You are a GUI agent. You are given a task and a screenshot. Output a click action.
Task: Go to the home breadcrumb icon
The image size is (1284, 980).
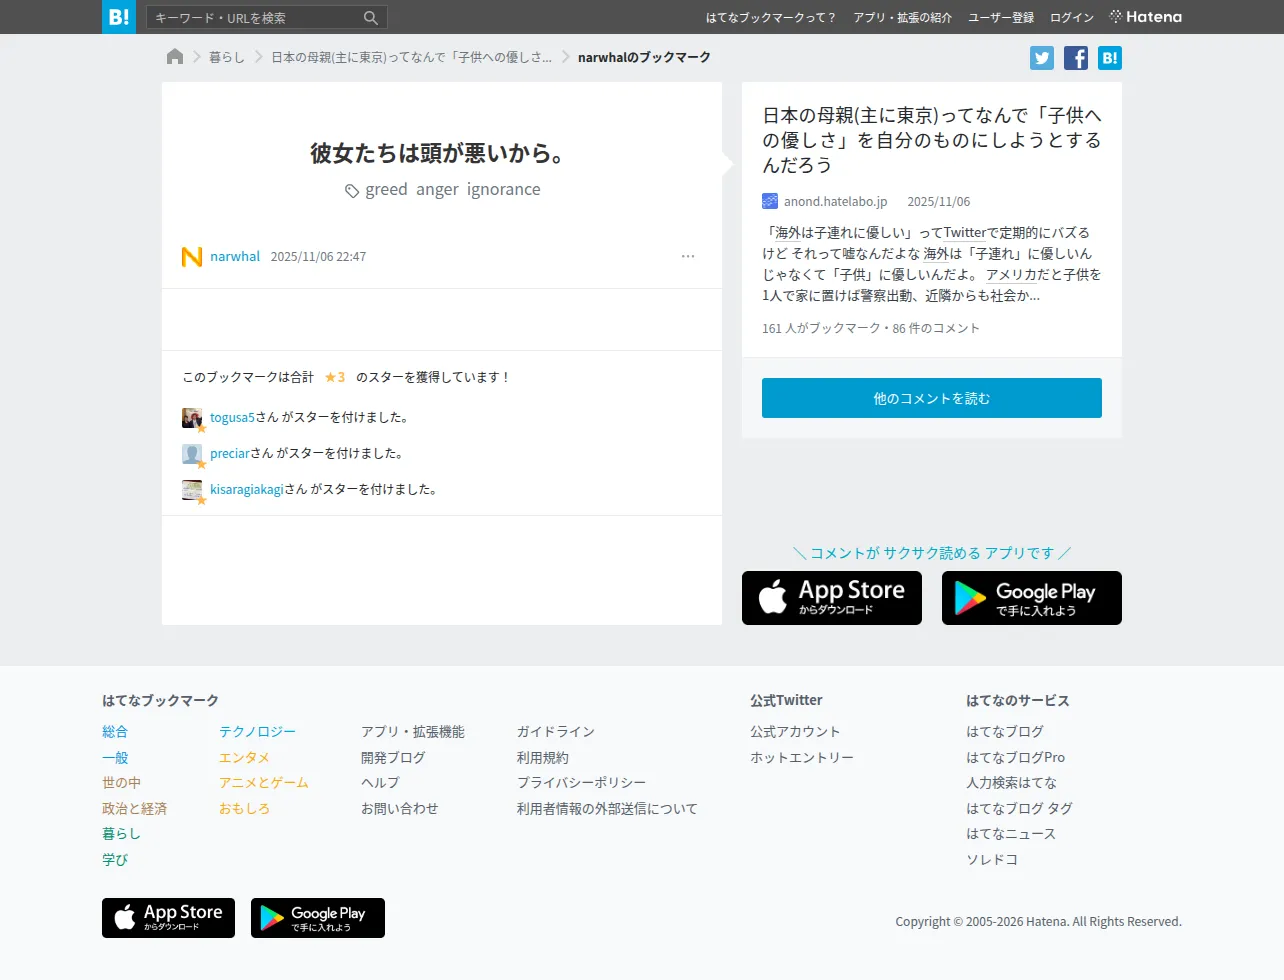pos(175,57)
